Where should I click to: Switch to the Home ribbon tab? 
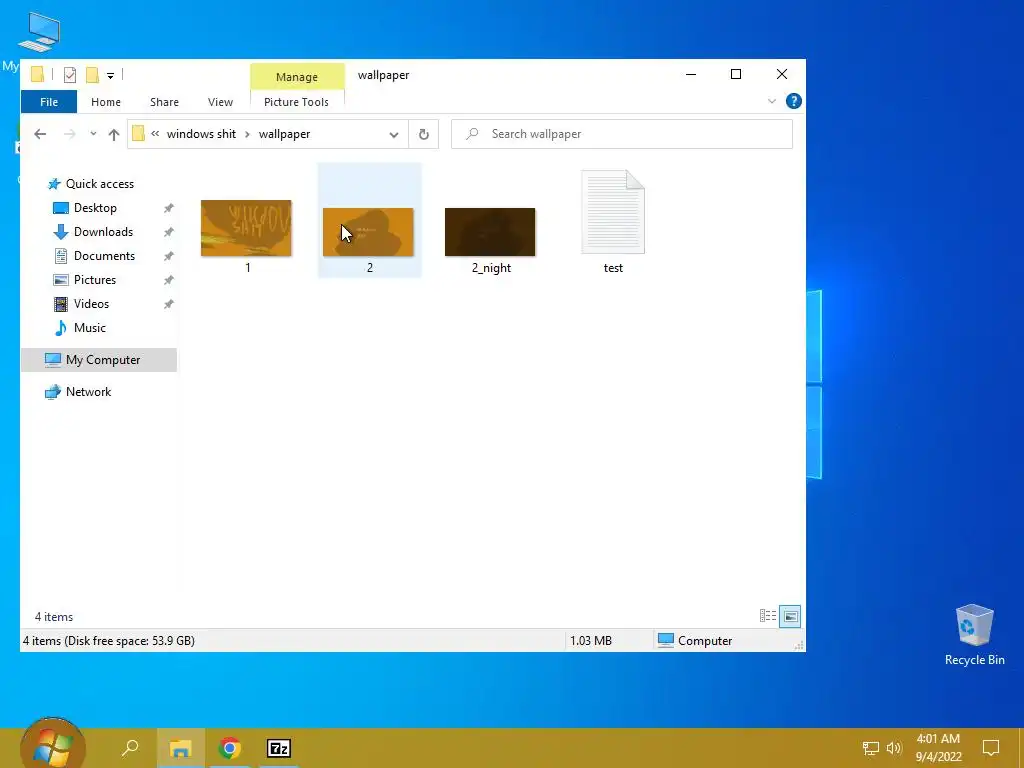click(x=106, y=102)
